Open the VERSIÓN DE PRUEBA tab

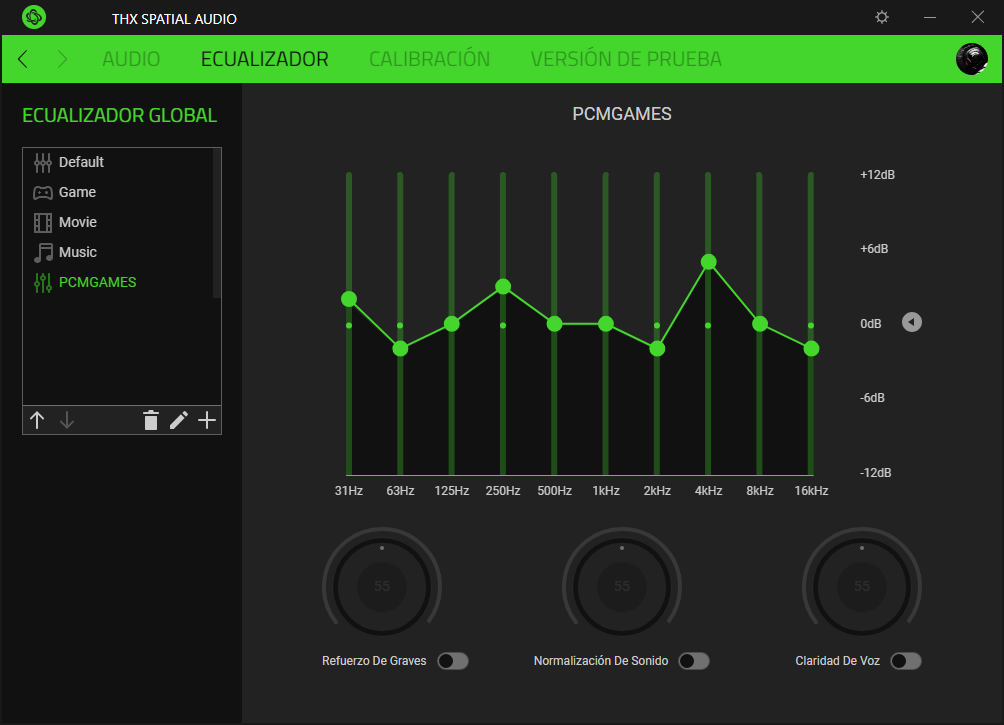click(x=626, y=59)
